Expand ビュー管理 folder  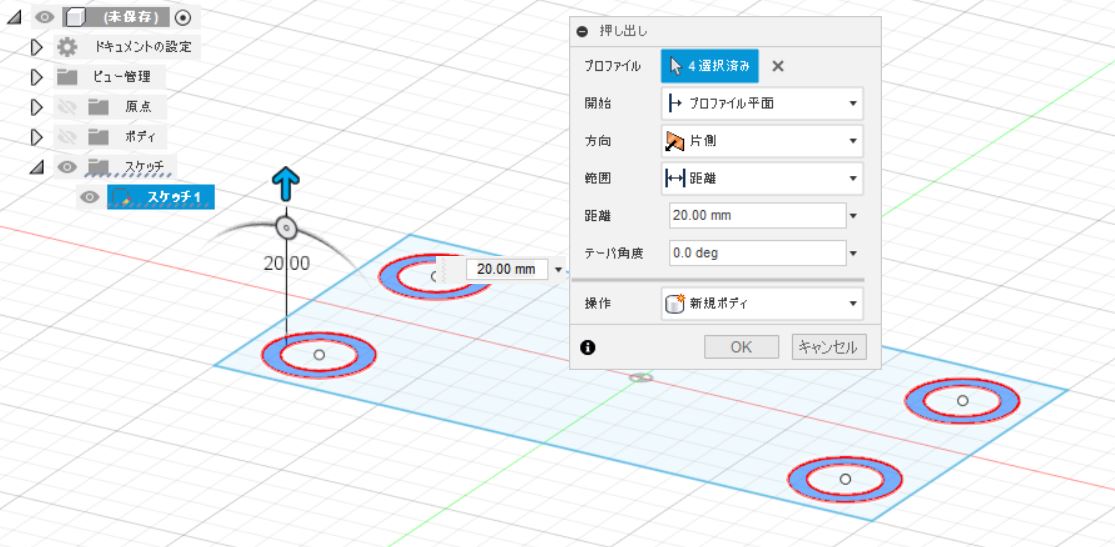37,78
